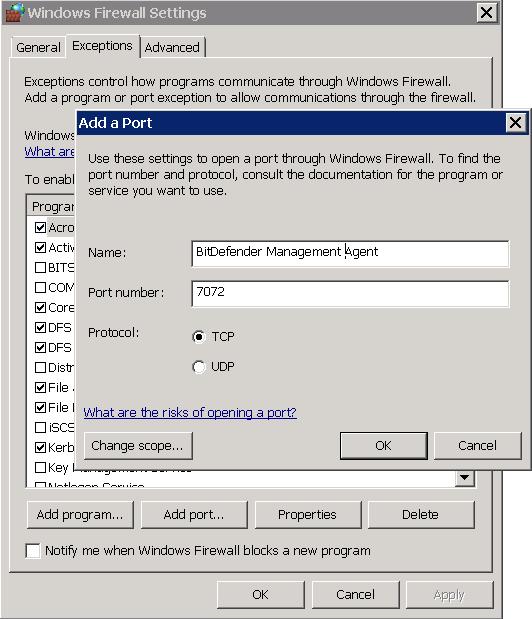Click the Windows Firewall title bar icon
This screenshot has width=532, height=619.
(x=14, y=13)
